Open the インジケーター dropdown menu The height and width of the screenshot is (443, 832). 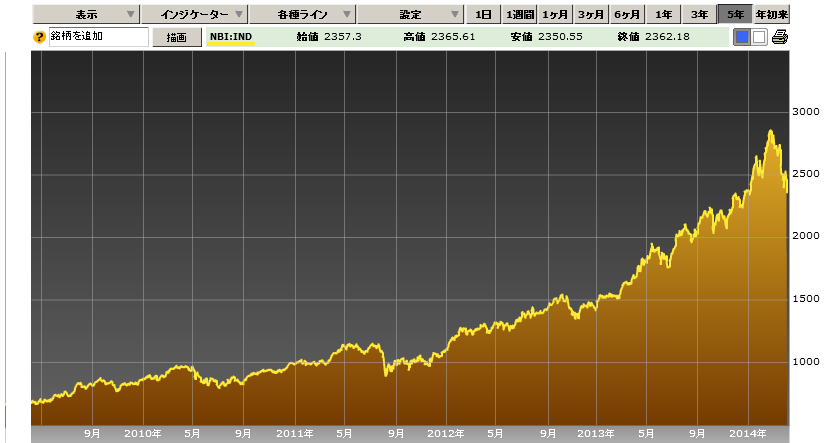(x=194, y=14)
